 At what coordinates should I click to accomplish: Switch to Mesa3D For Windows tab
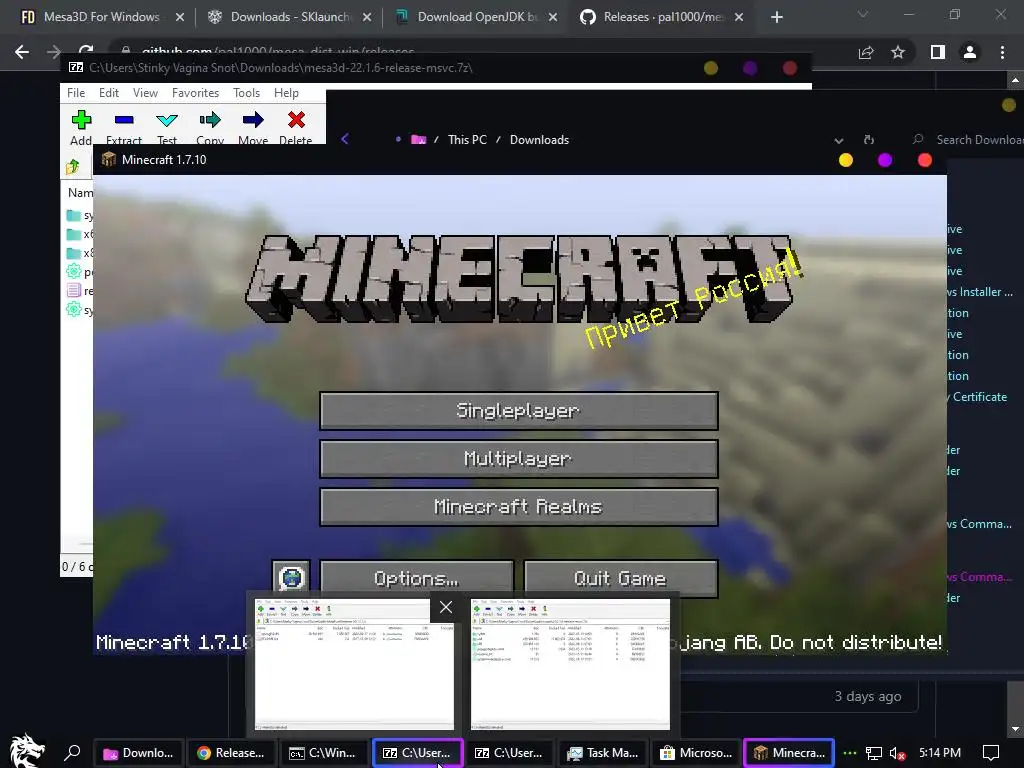101,17
